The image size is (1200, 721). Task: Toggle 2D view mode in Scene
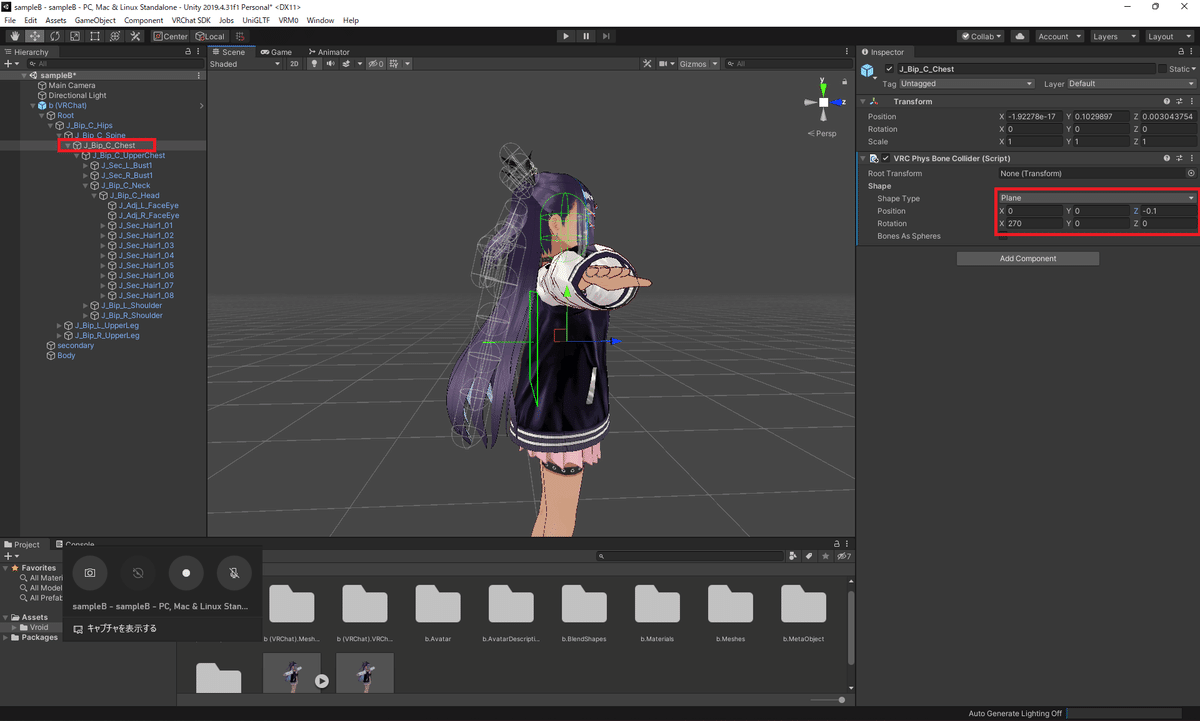tap(294, 64)
